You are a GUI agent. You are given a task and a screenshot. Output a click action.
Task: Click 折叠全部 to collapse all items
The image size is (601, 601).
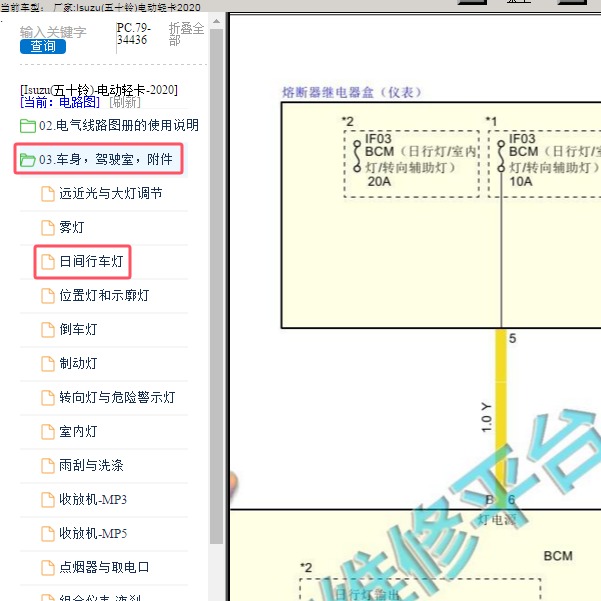186,34
